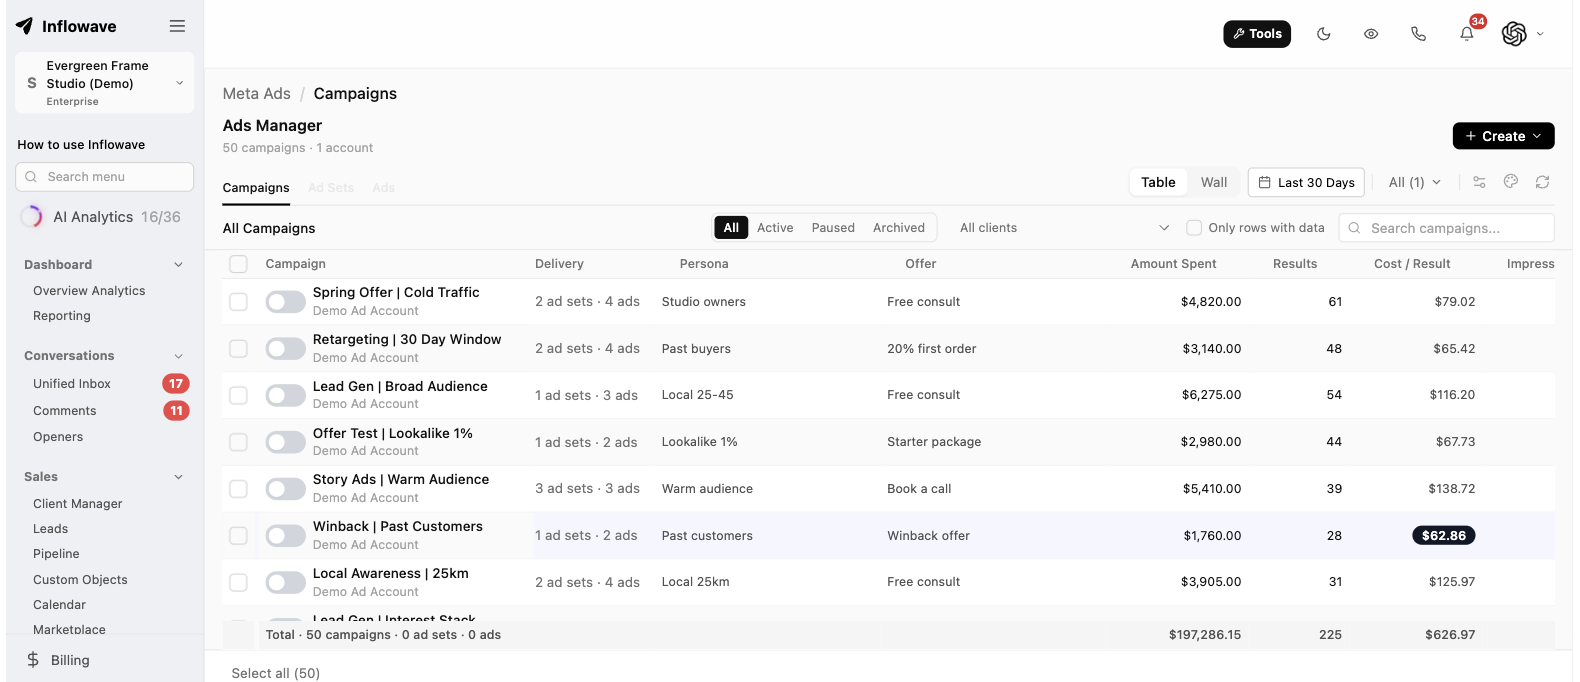Sort by Cost / Result column header

click(x=1412, y=264)
